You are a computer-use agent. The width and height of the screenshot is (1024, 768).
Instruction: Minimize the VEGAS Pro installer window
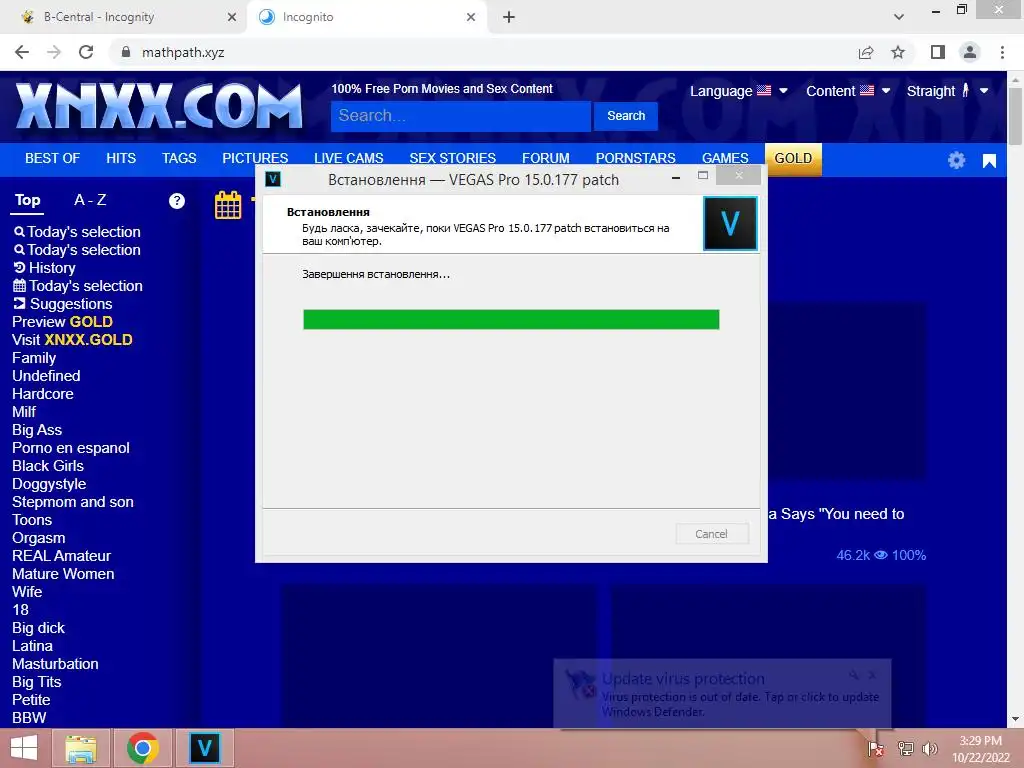coord(676,177)
